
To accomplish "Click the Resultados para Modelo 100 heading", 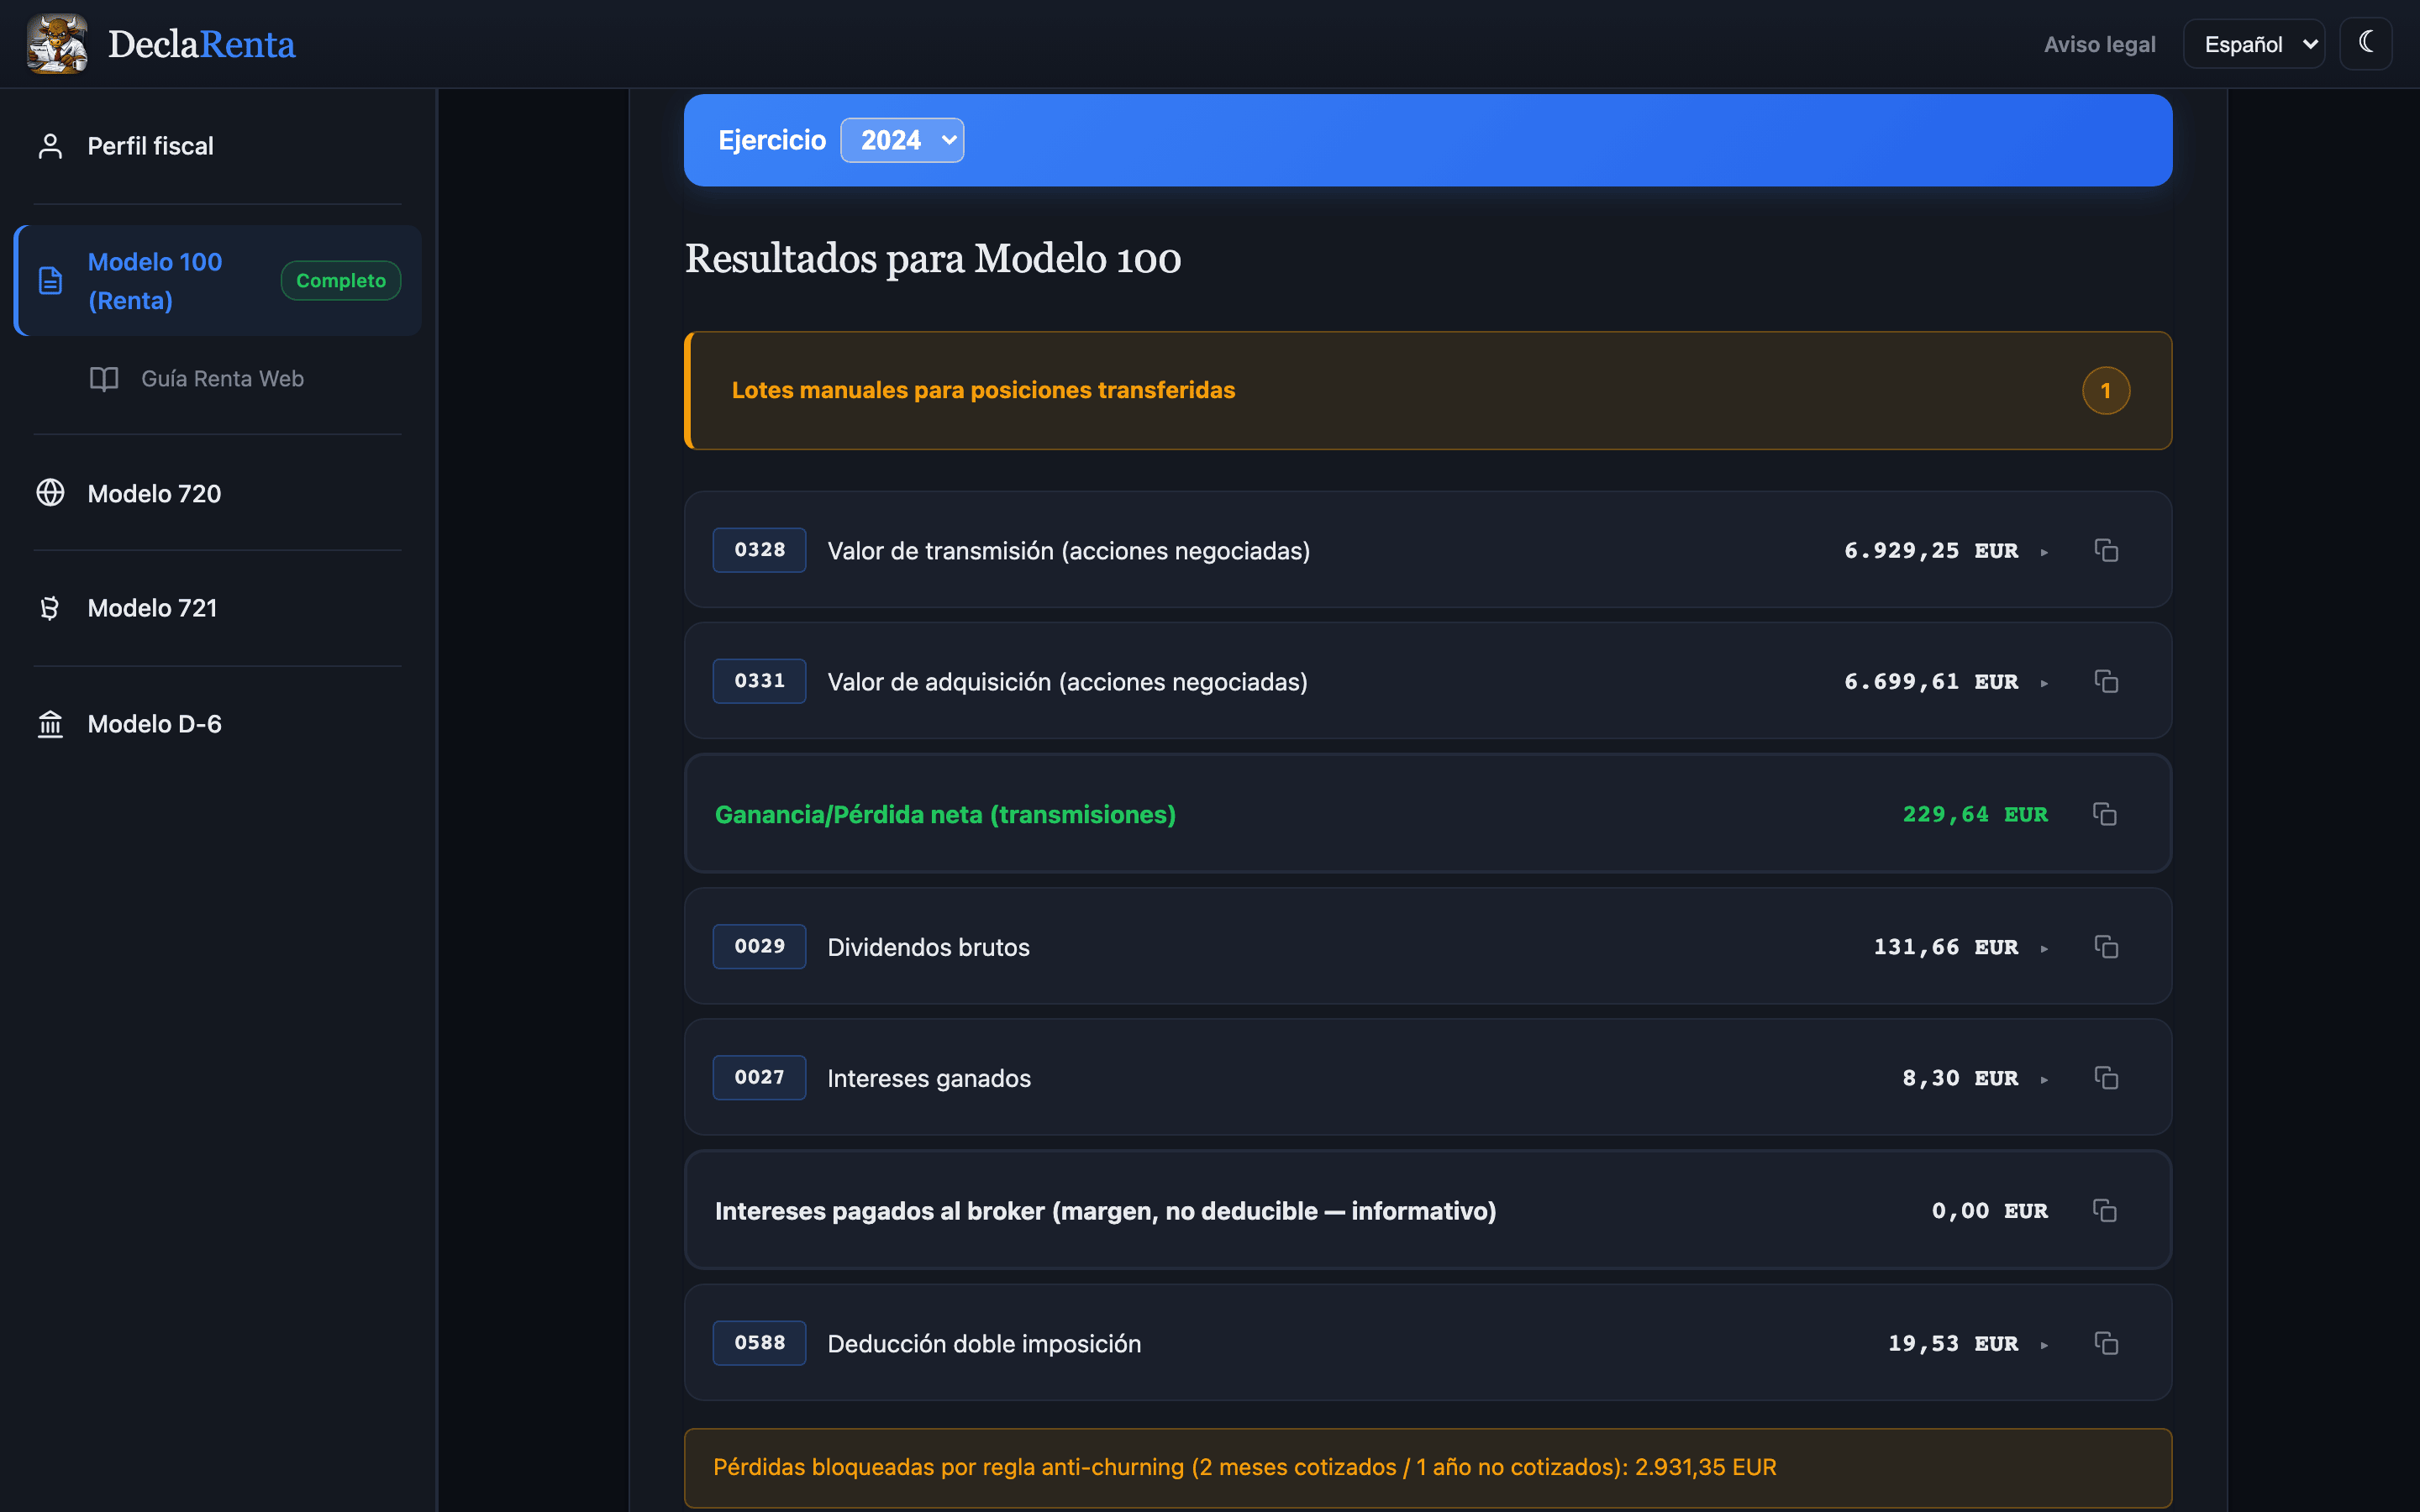I will 933,259.
